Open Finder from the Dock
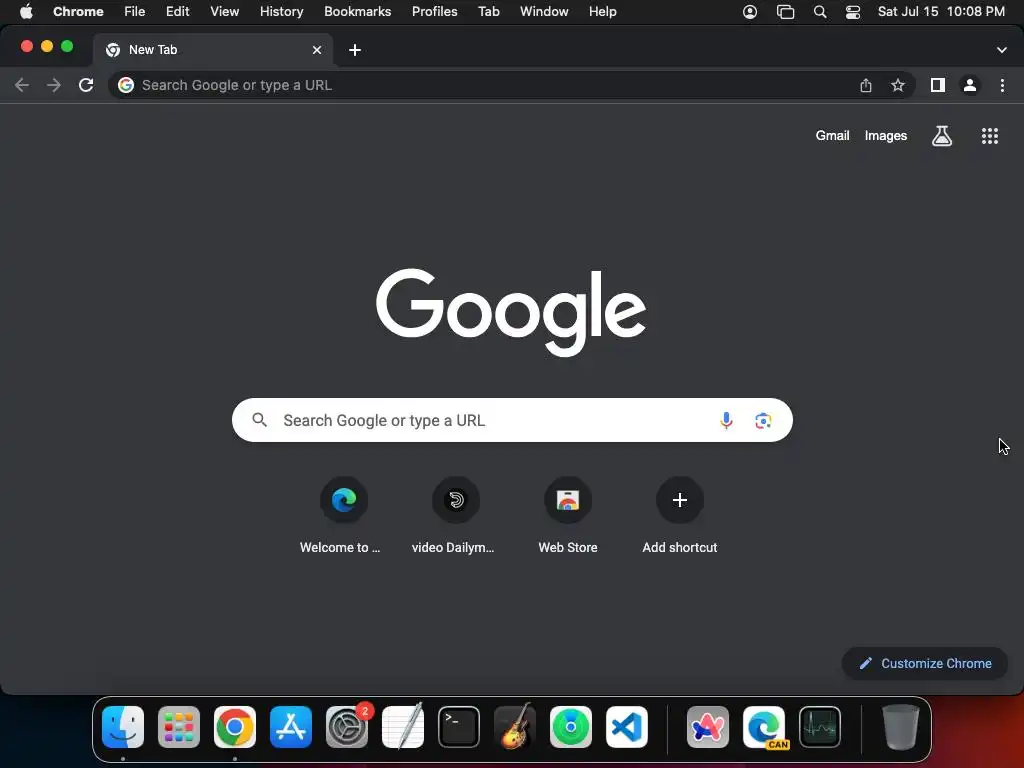This screenshot has width=1024, height=768. coord(123,727)
